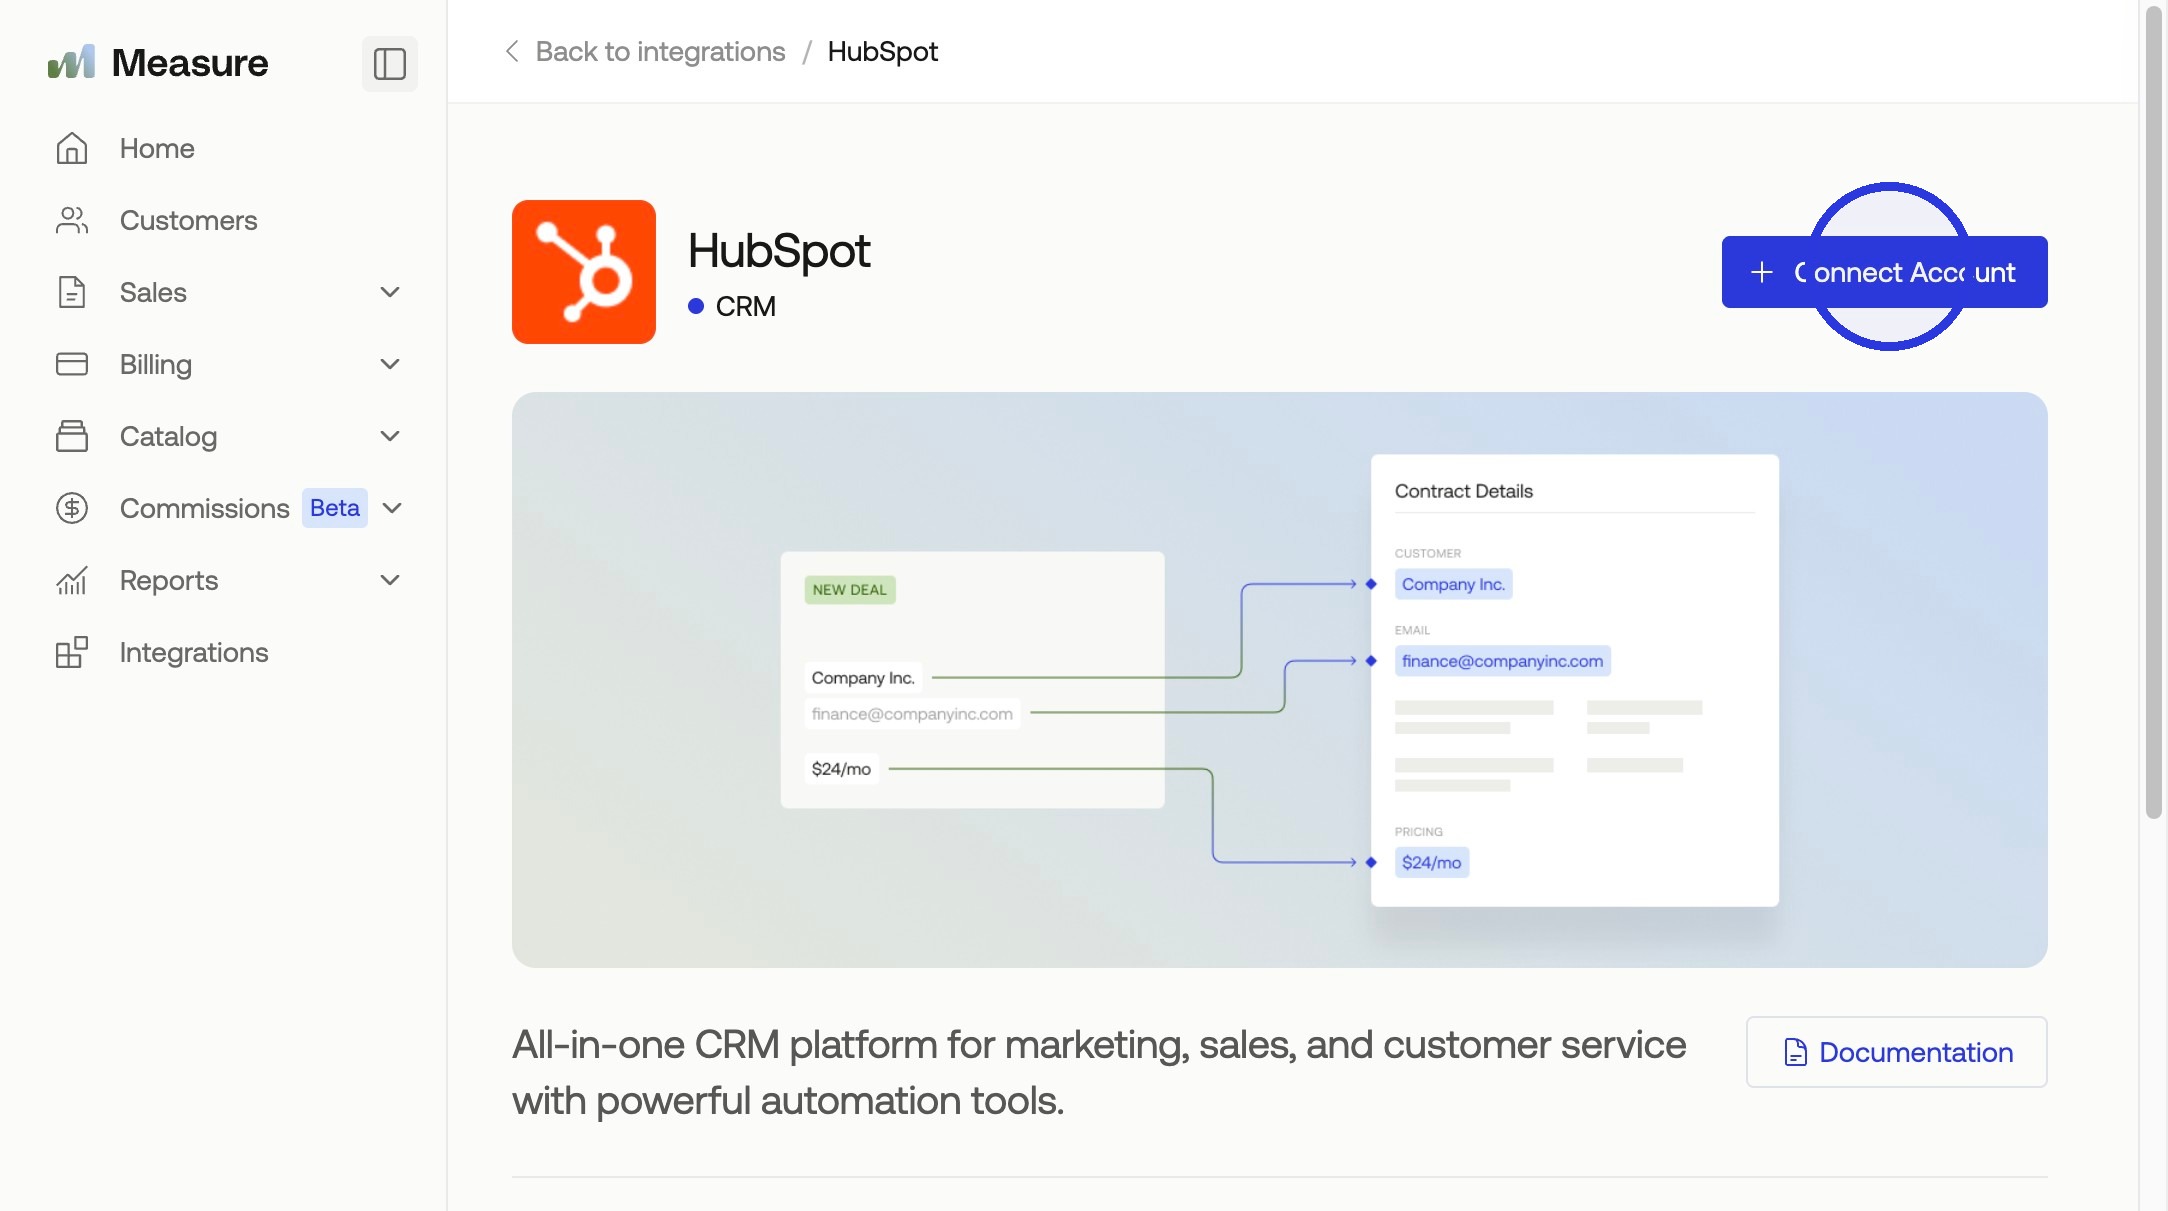Click the HubSpot page heading
The height and width of the screenshot is (1211, 2168).
(779, 250)
